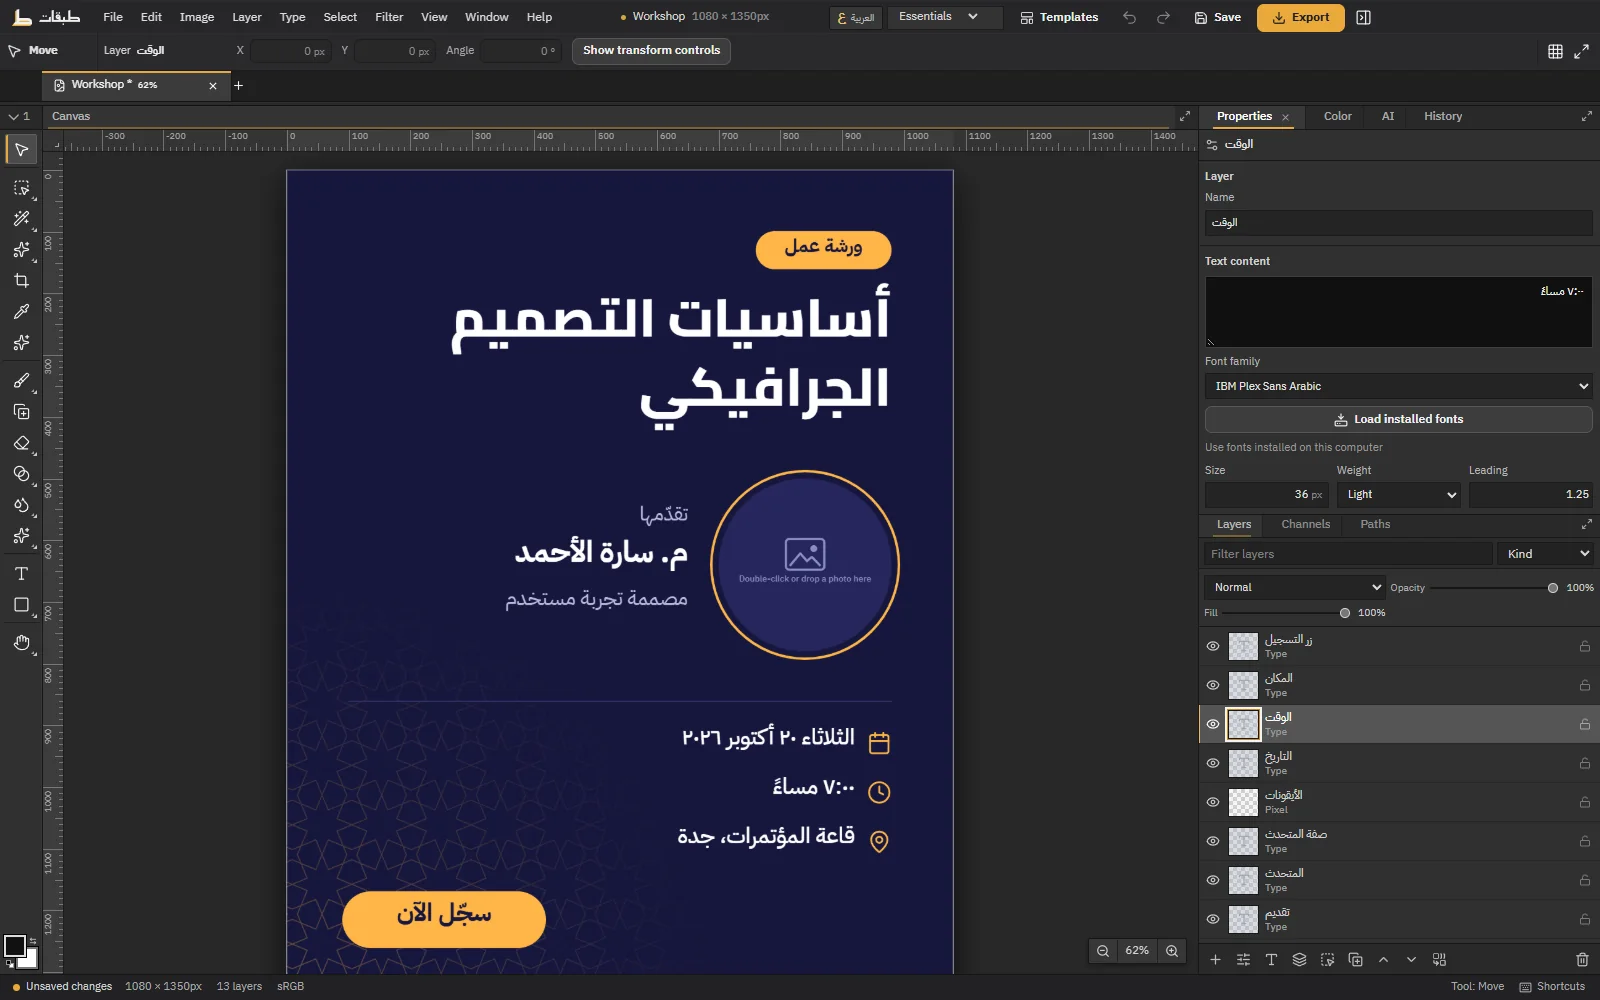The width and height of the screenshot is (1600, 1000).
Task: Adjust the Opacity slider handle
Action: [1552, 588]
